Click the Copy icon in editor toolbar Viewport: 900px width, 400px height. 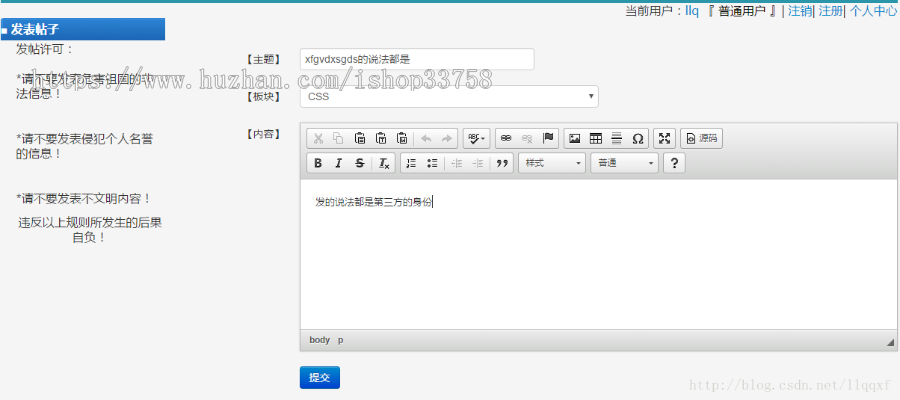(x=339, y=138)
